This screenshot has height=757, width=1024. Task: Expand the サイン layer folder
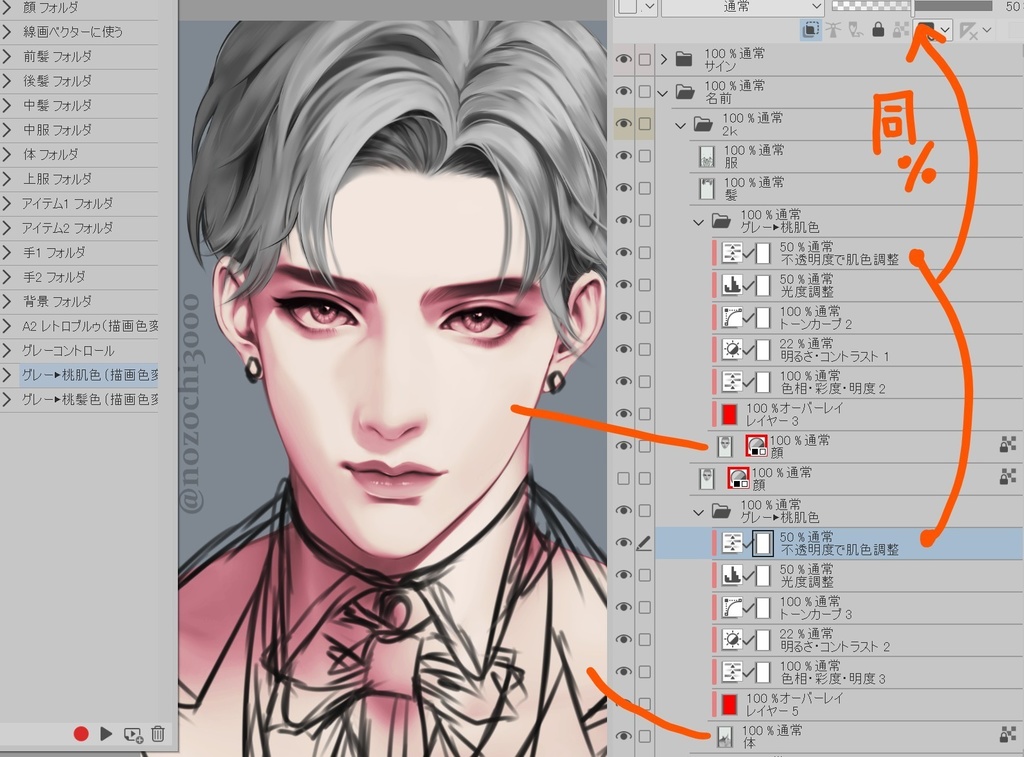[664, 59]
